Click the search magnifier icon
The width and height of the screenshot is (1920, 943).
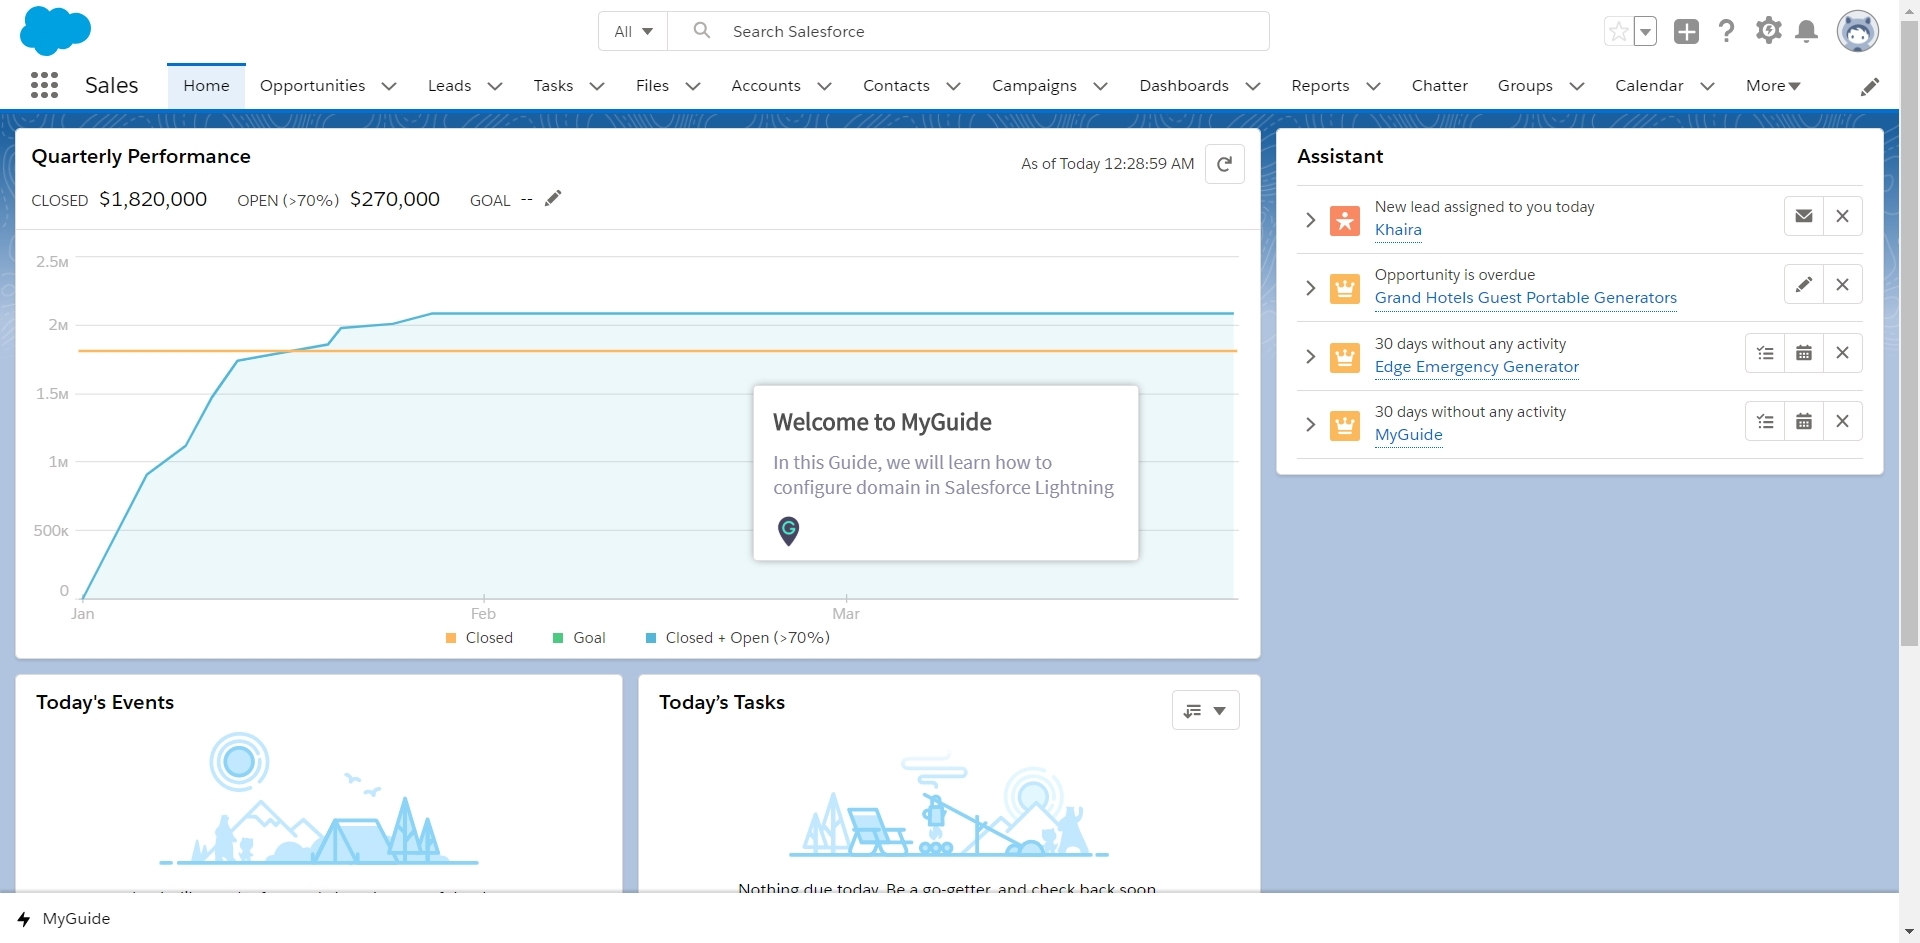[x=702, y=31]
